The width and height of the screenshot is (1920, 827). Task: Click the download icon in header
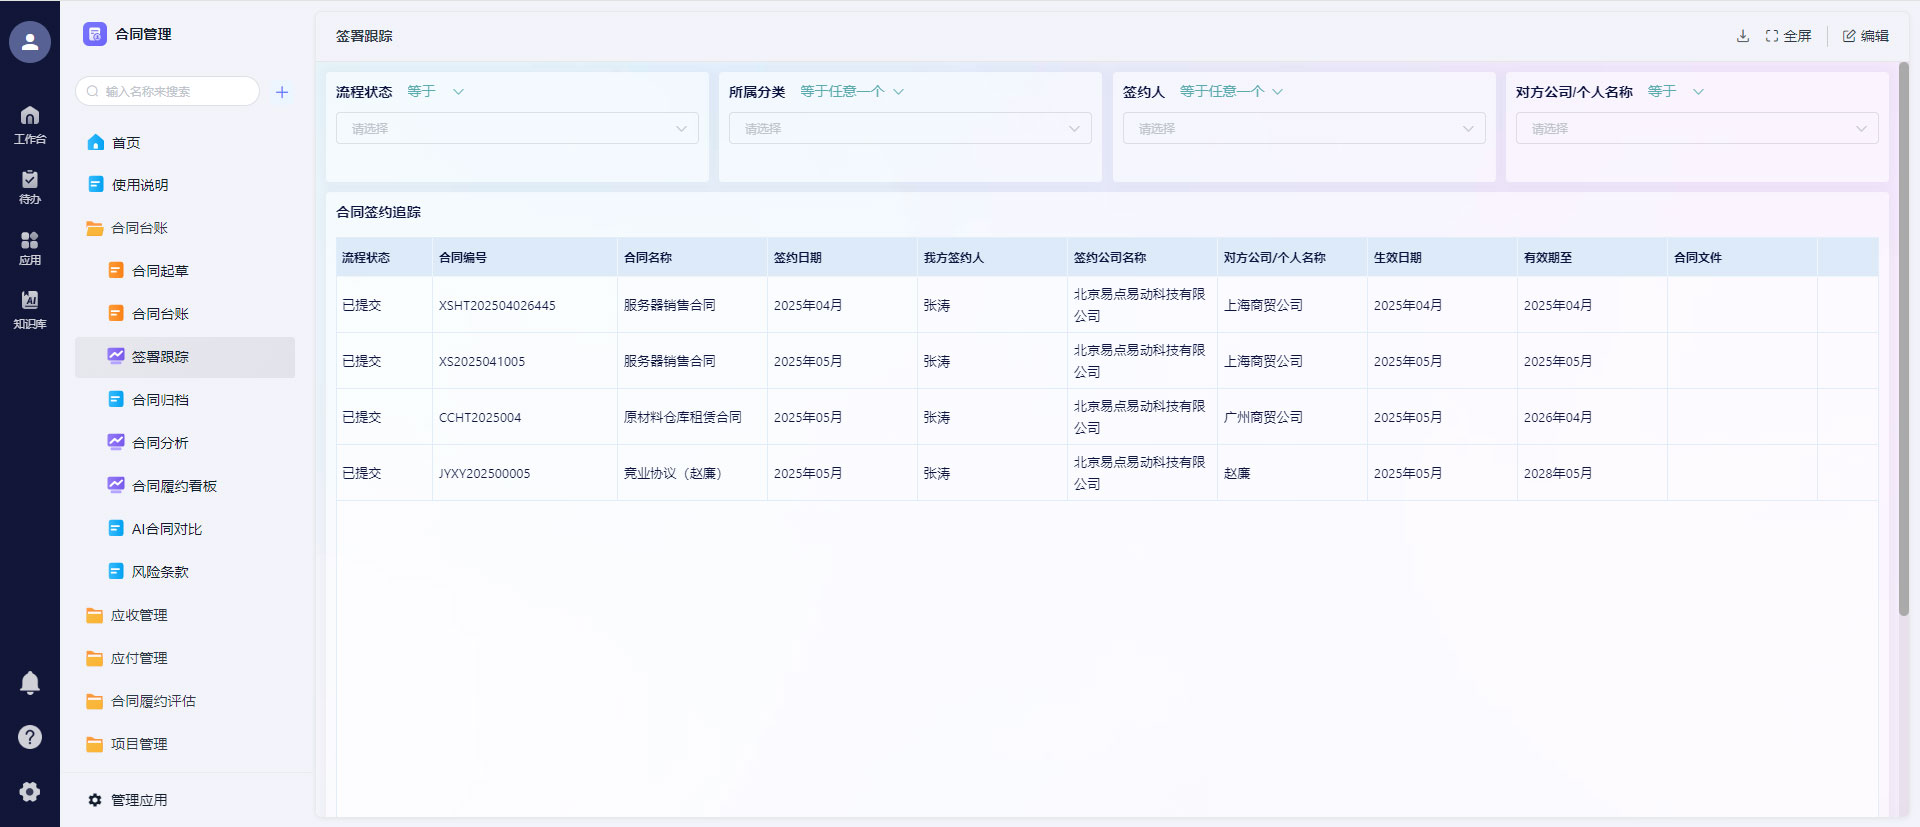1743,36
